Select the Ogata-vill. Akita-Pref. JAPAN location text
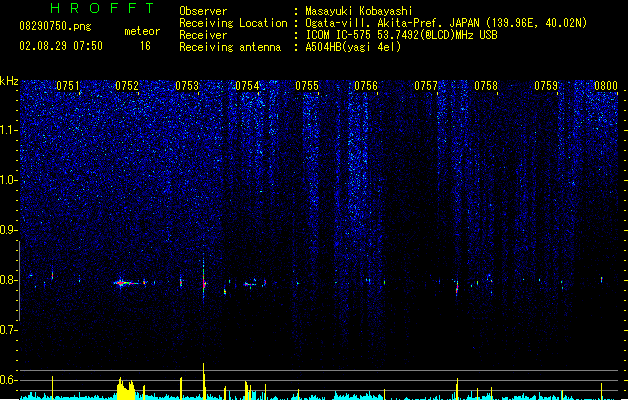This screenshot has width=629, height=400. coord(446,23)
